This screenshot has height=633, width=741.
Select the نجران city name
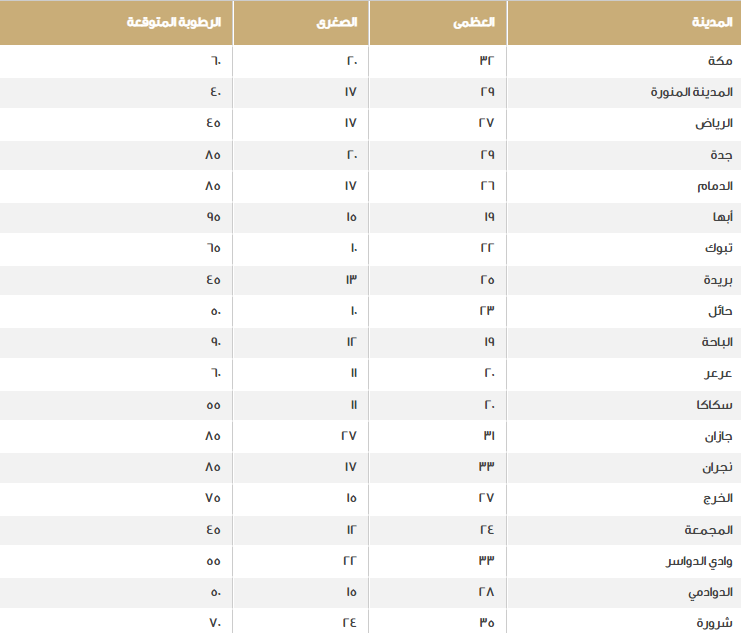coord(717,468)
